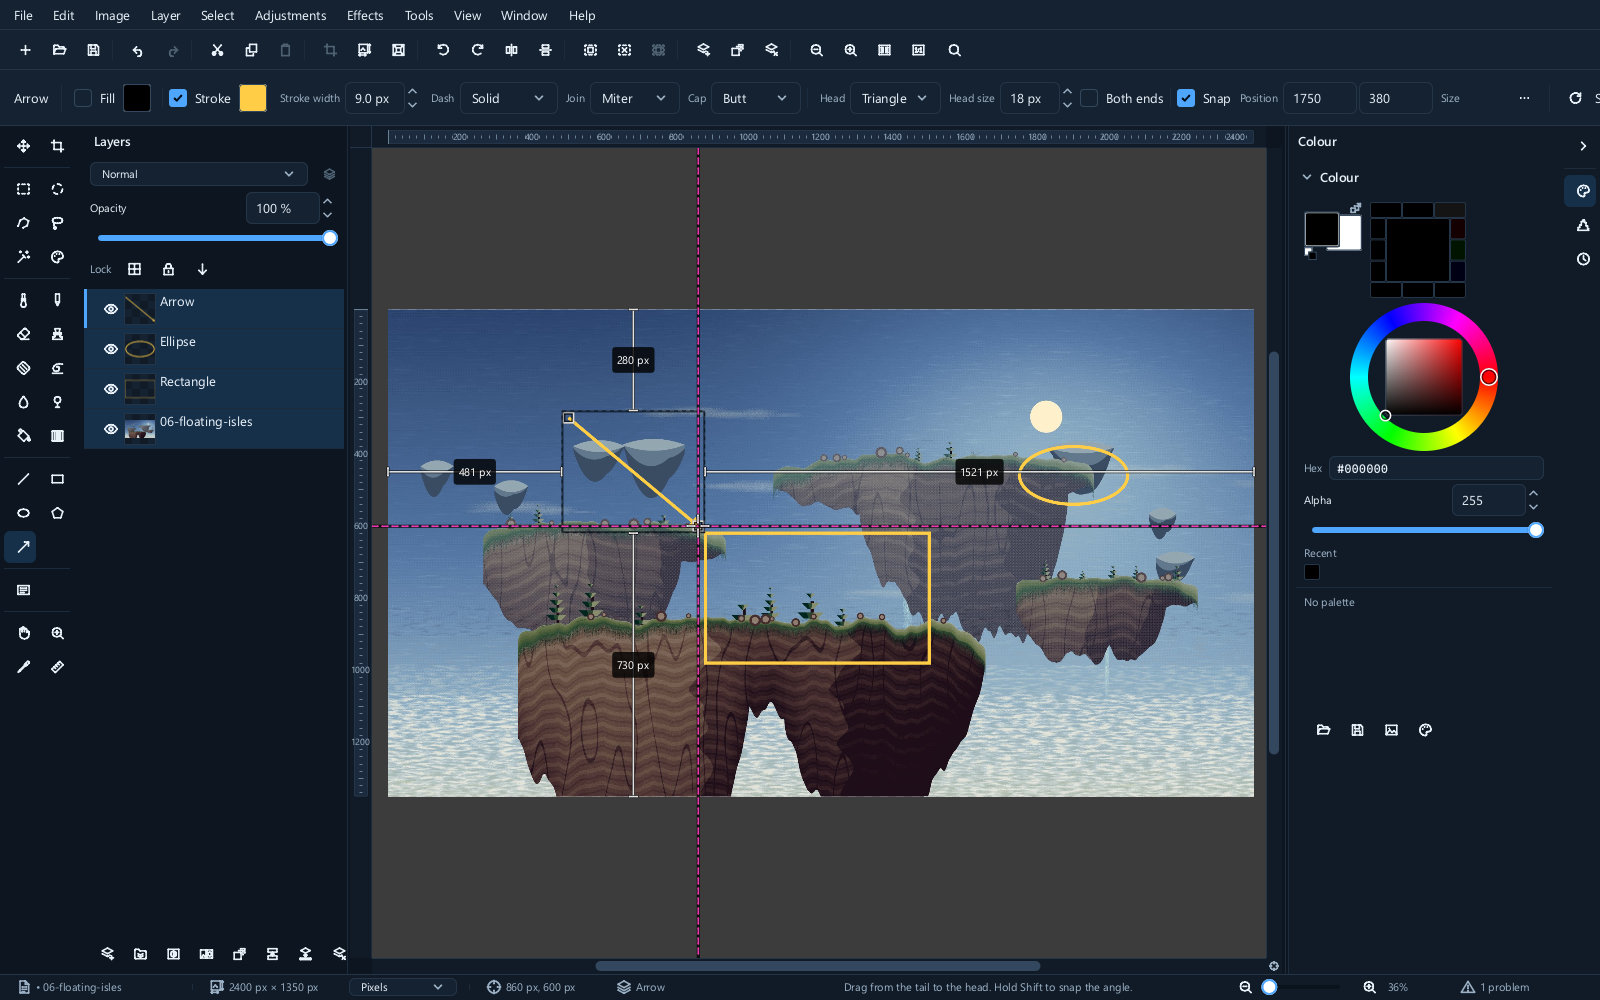
Task: Open the Effects menu
Action: point(365,15)
